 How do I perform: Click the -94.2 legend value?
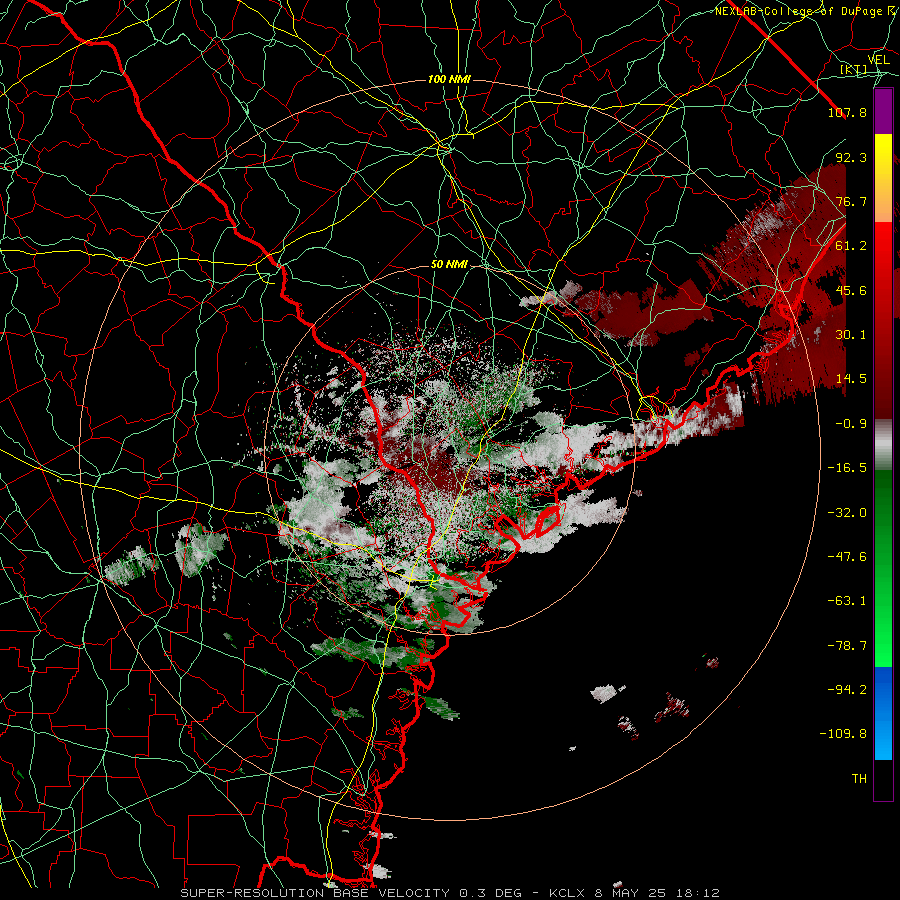pos(847,690)
